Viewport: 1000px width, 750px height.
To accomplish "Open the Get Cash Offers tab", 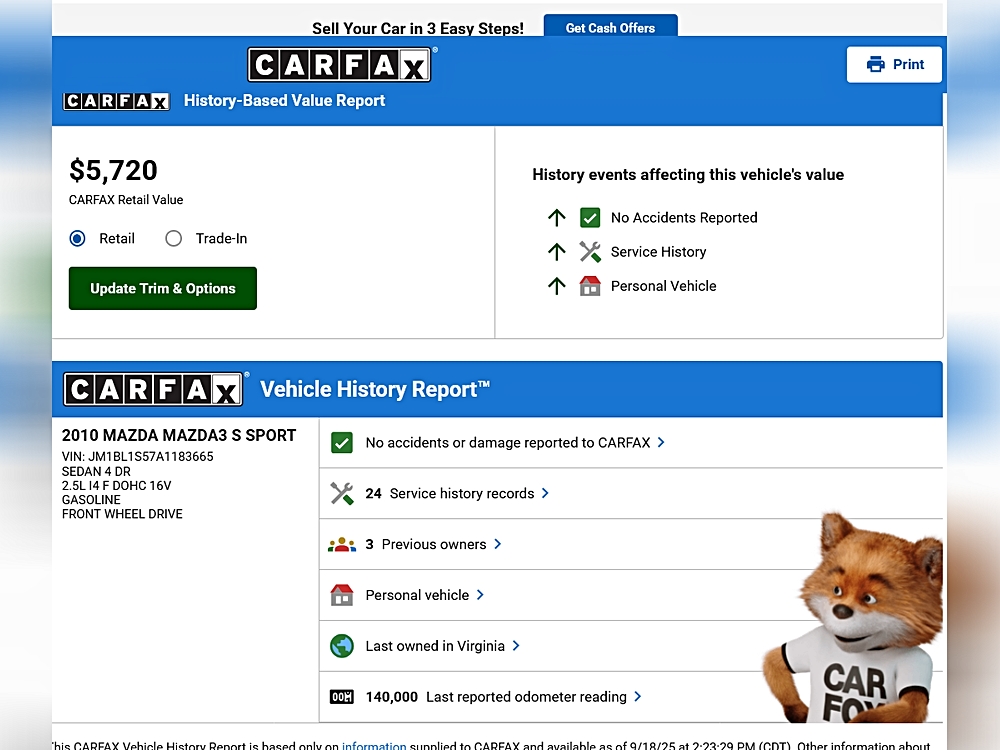I will click(x=610, y=27).
